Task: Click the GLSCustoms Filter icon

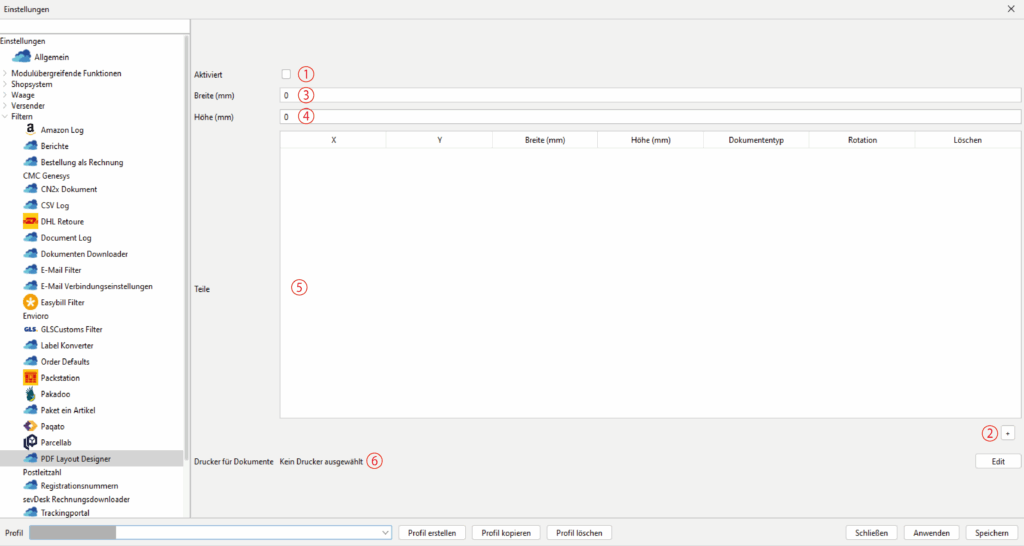Action: 30,329
